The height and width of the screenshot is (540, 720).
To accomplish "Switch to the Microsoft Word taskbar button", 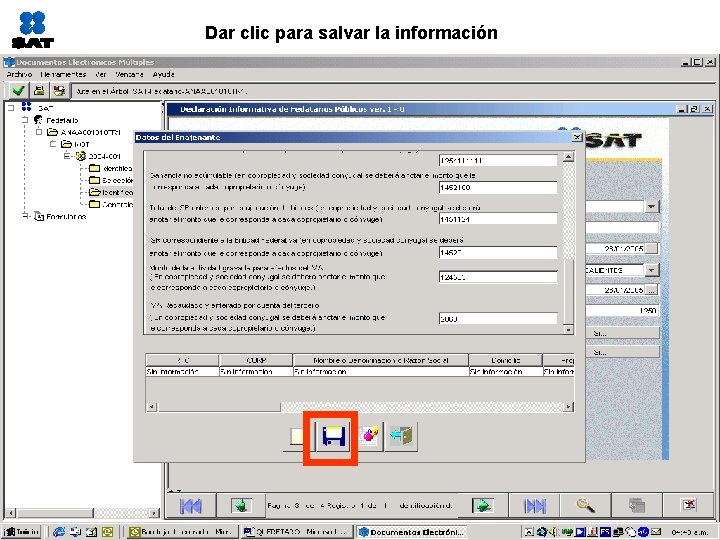I will click(297, 532).
